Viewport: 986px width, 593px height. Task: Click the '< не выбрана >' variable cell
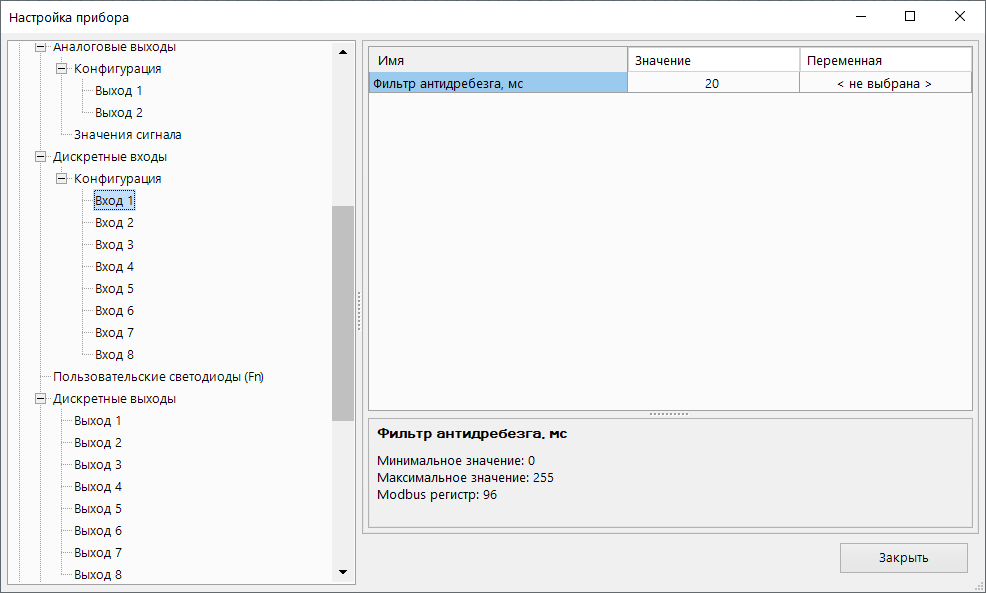(884, 84)
